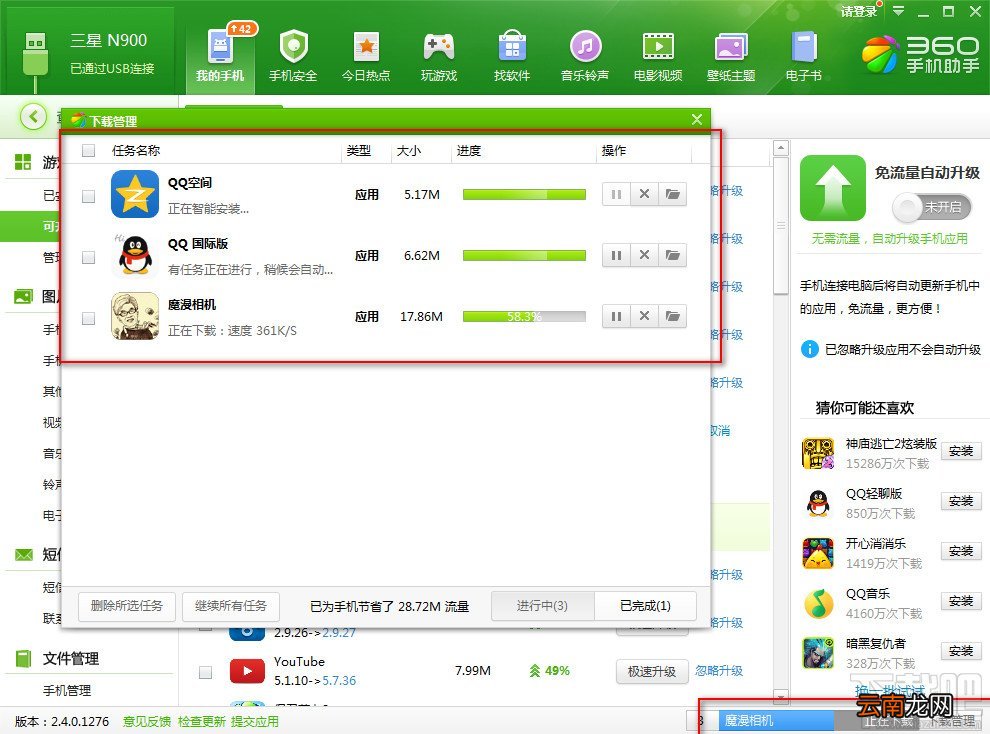Install QQ轻聊版
Image resolution: width=990 pixels, height=734 pixels.
click(961, 501)
